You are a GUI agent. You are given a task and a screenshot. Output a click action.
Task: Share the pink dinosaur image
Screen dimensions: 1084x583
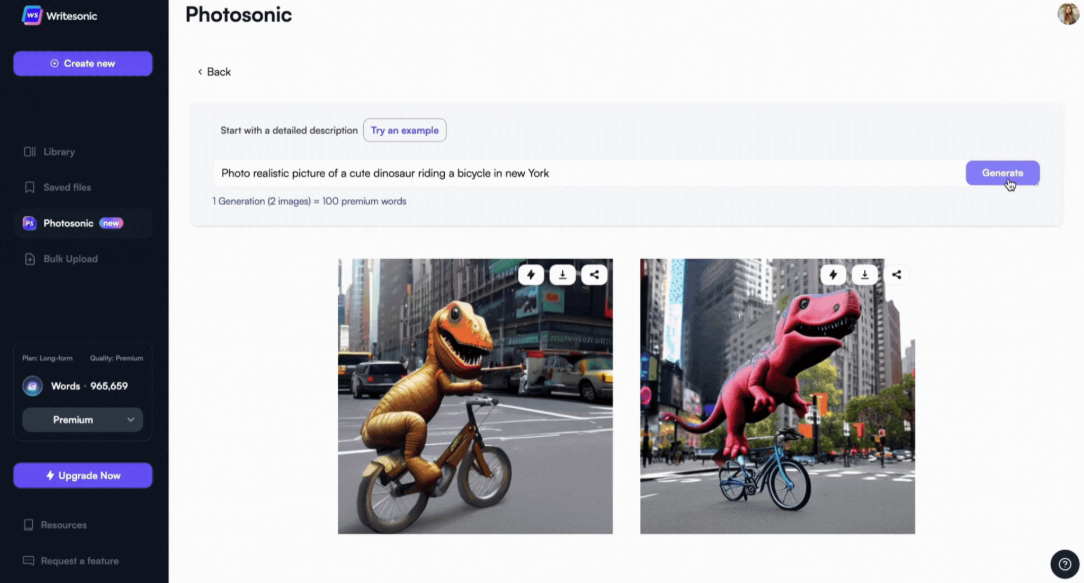897,275
